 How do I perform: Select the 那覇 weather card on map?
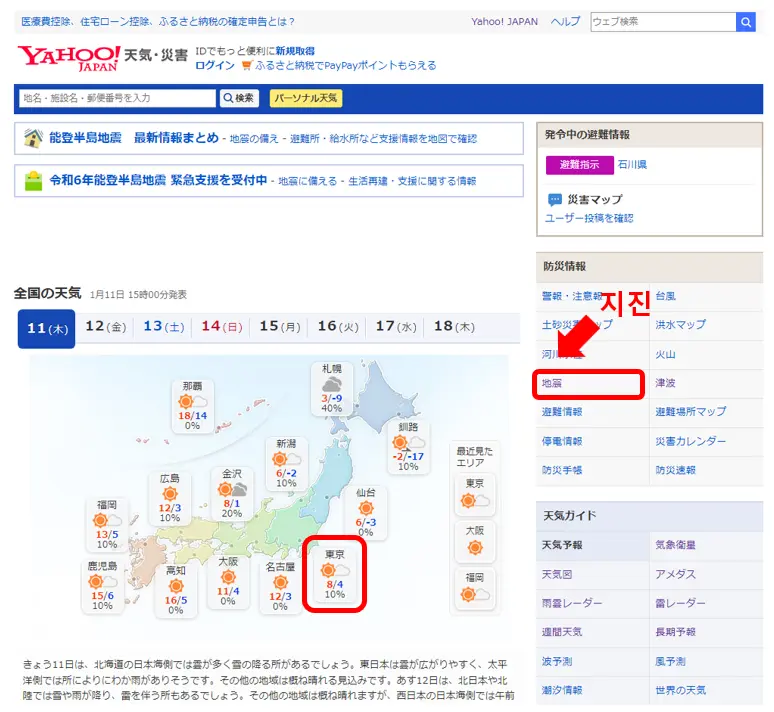click(193, 406)
